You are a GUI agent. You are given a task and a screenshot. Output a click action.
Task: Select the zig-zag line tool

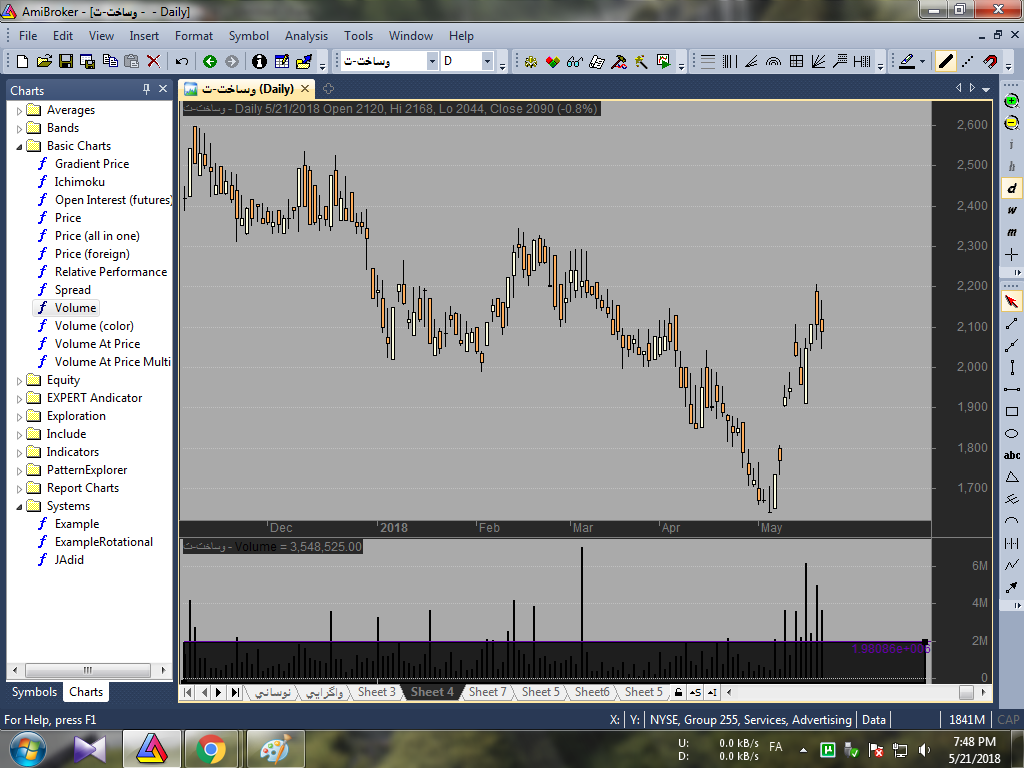pos(1012,565)
